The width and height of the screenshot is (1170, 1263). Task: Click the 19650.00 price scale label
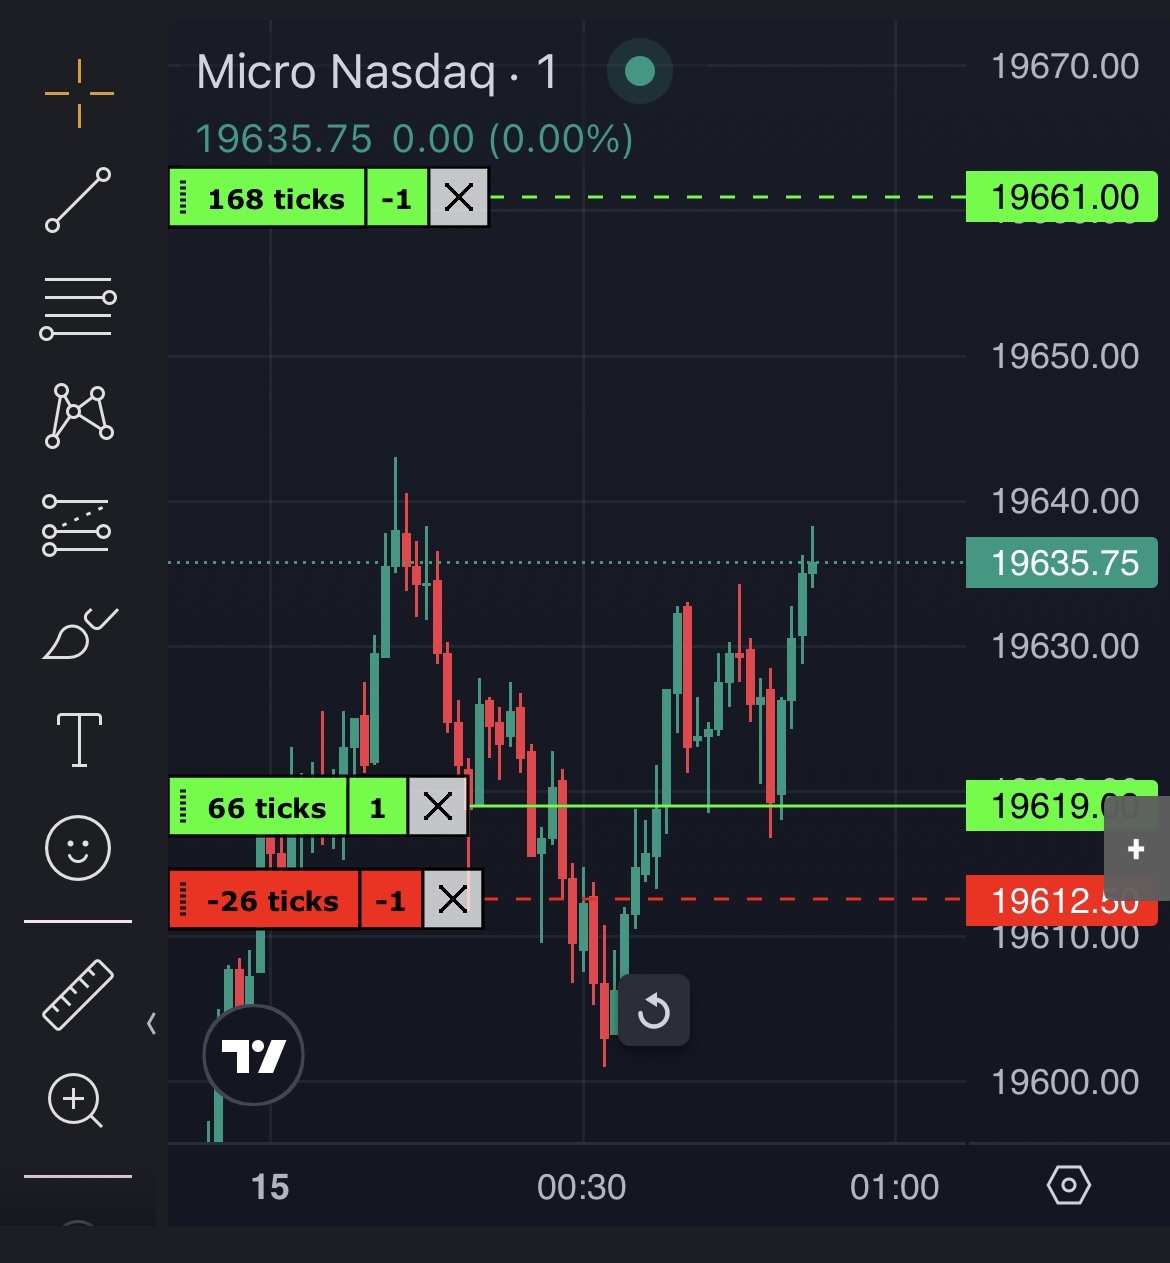click(1065, 356)
